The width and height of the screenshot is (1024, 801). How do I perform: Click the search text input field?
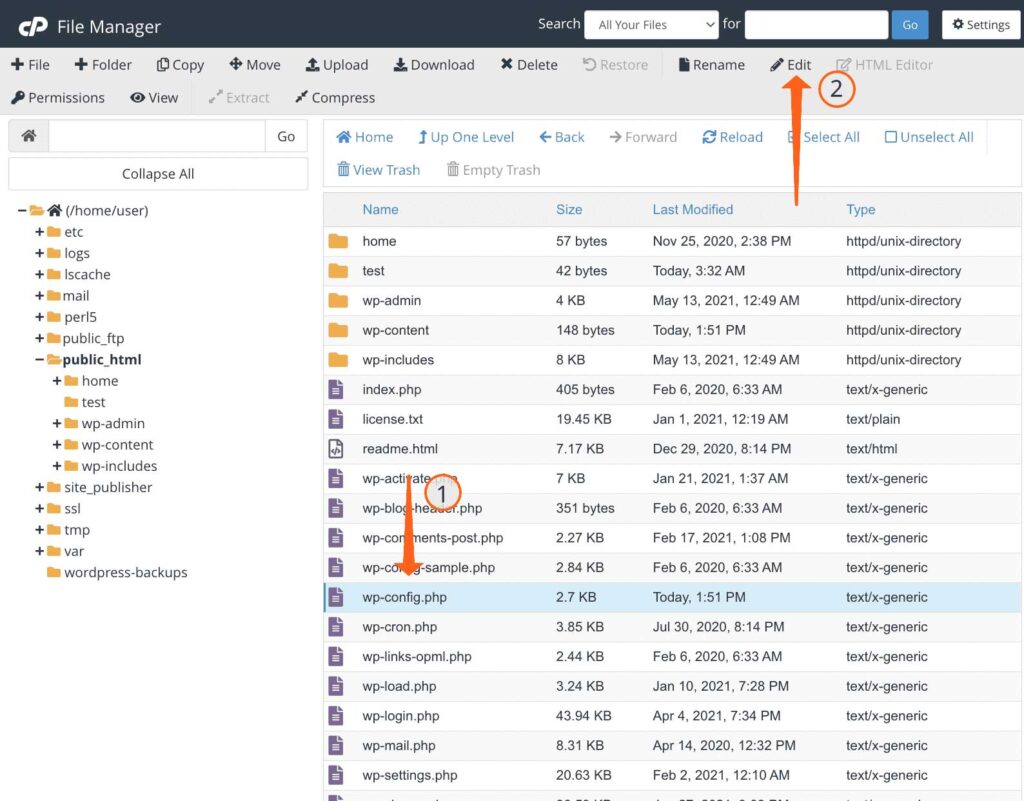pyautogui.click(x=816, y=25)
